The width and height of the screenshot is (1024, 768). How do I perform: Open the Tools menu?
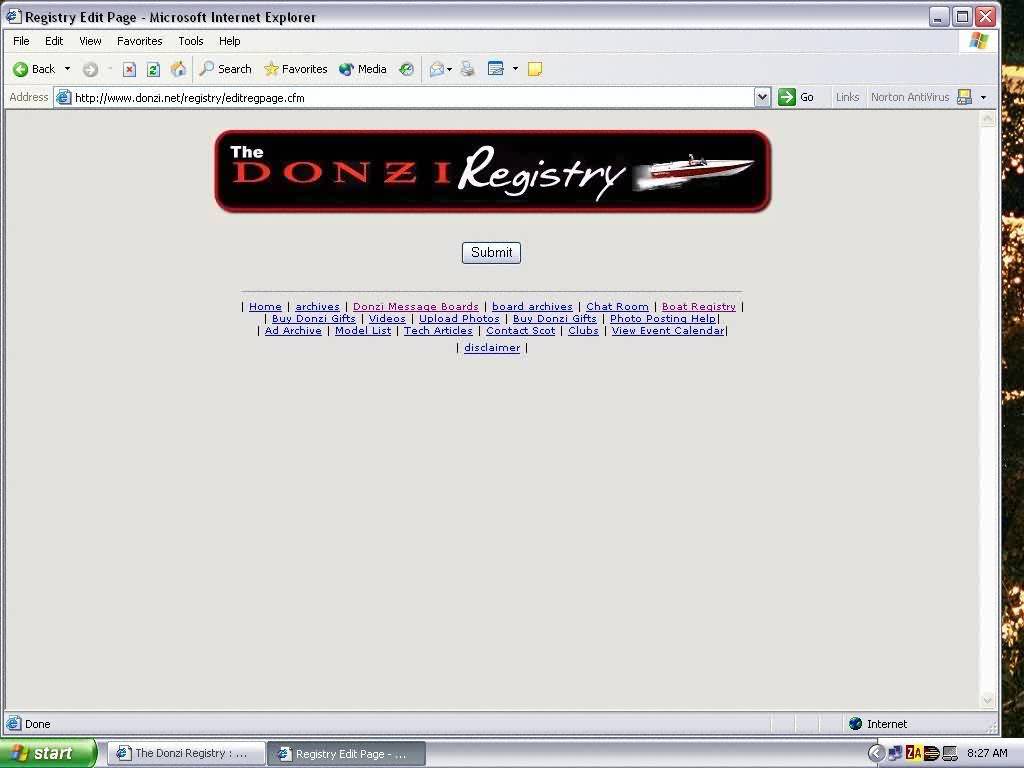coord(191,41)
